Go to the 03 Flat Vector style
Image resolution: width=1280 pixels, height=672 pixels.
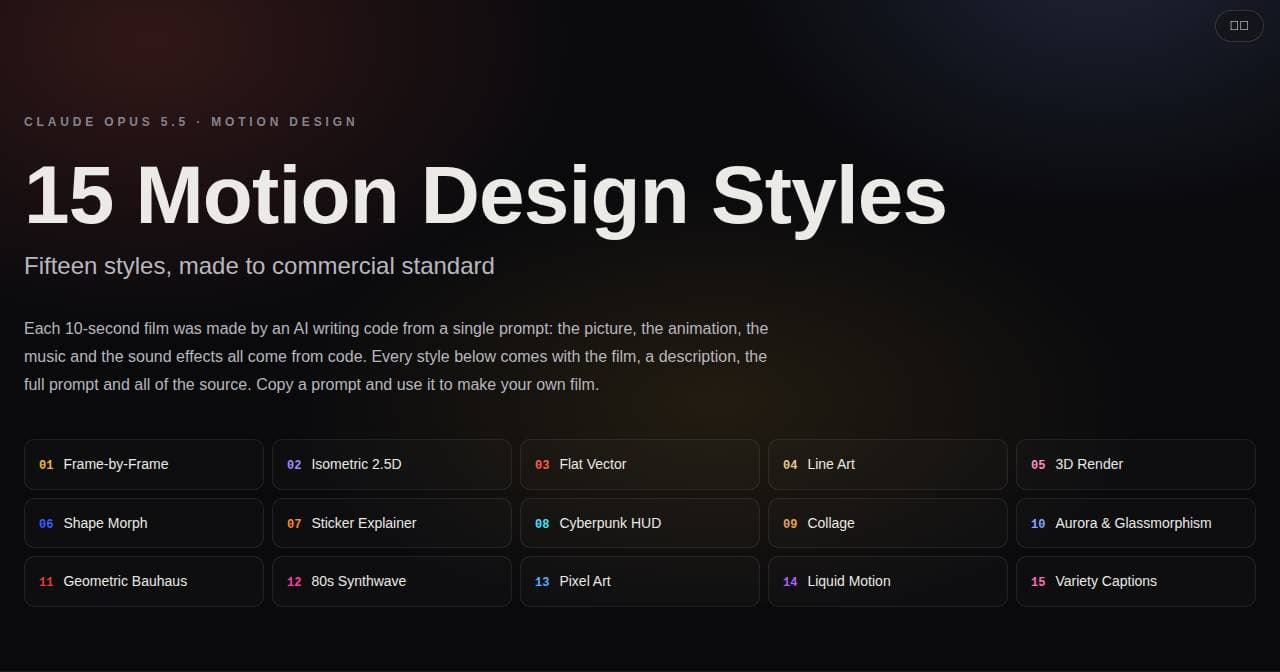pyautogui.click(x=640, y=464)
